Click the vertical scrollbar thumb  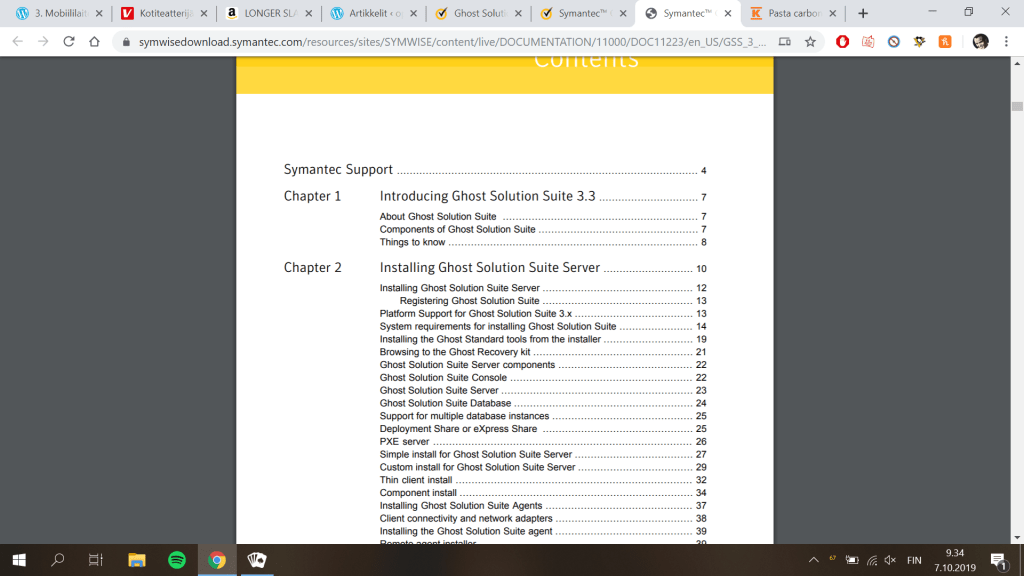[x=1016, y=106]
